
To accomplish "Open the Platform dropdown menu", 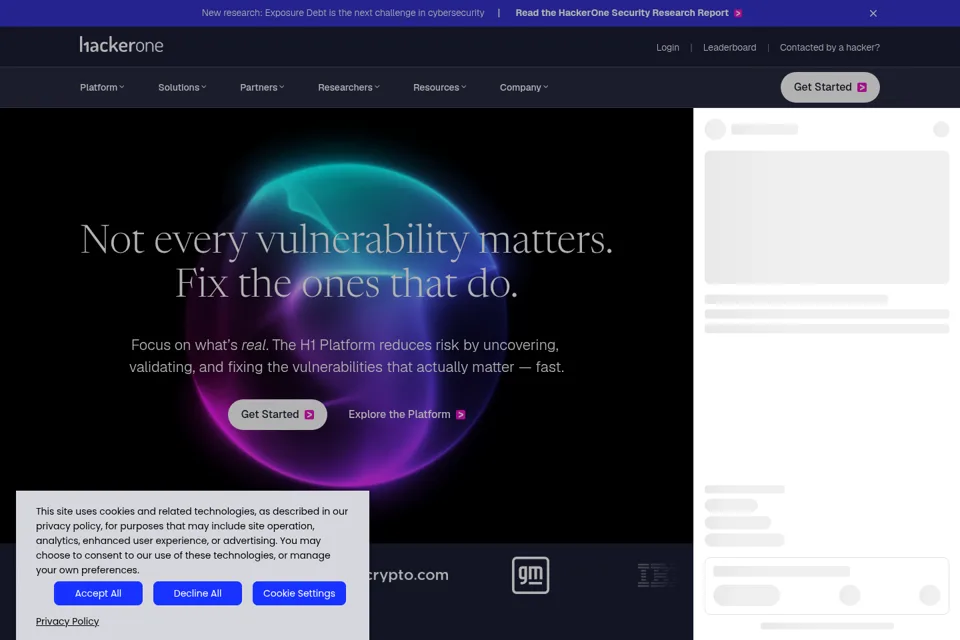I will pos(102,88).
